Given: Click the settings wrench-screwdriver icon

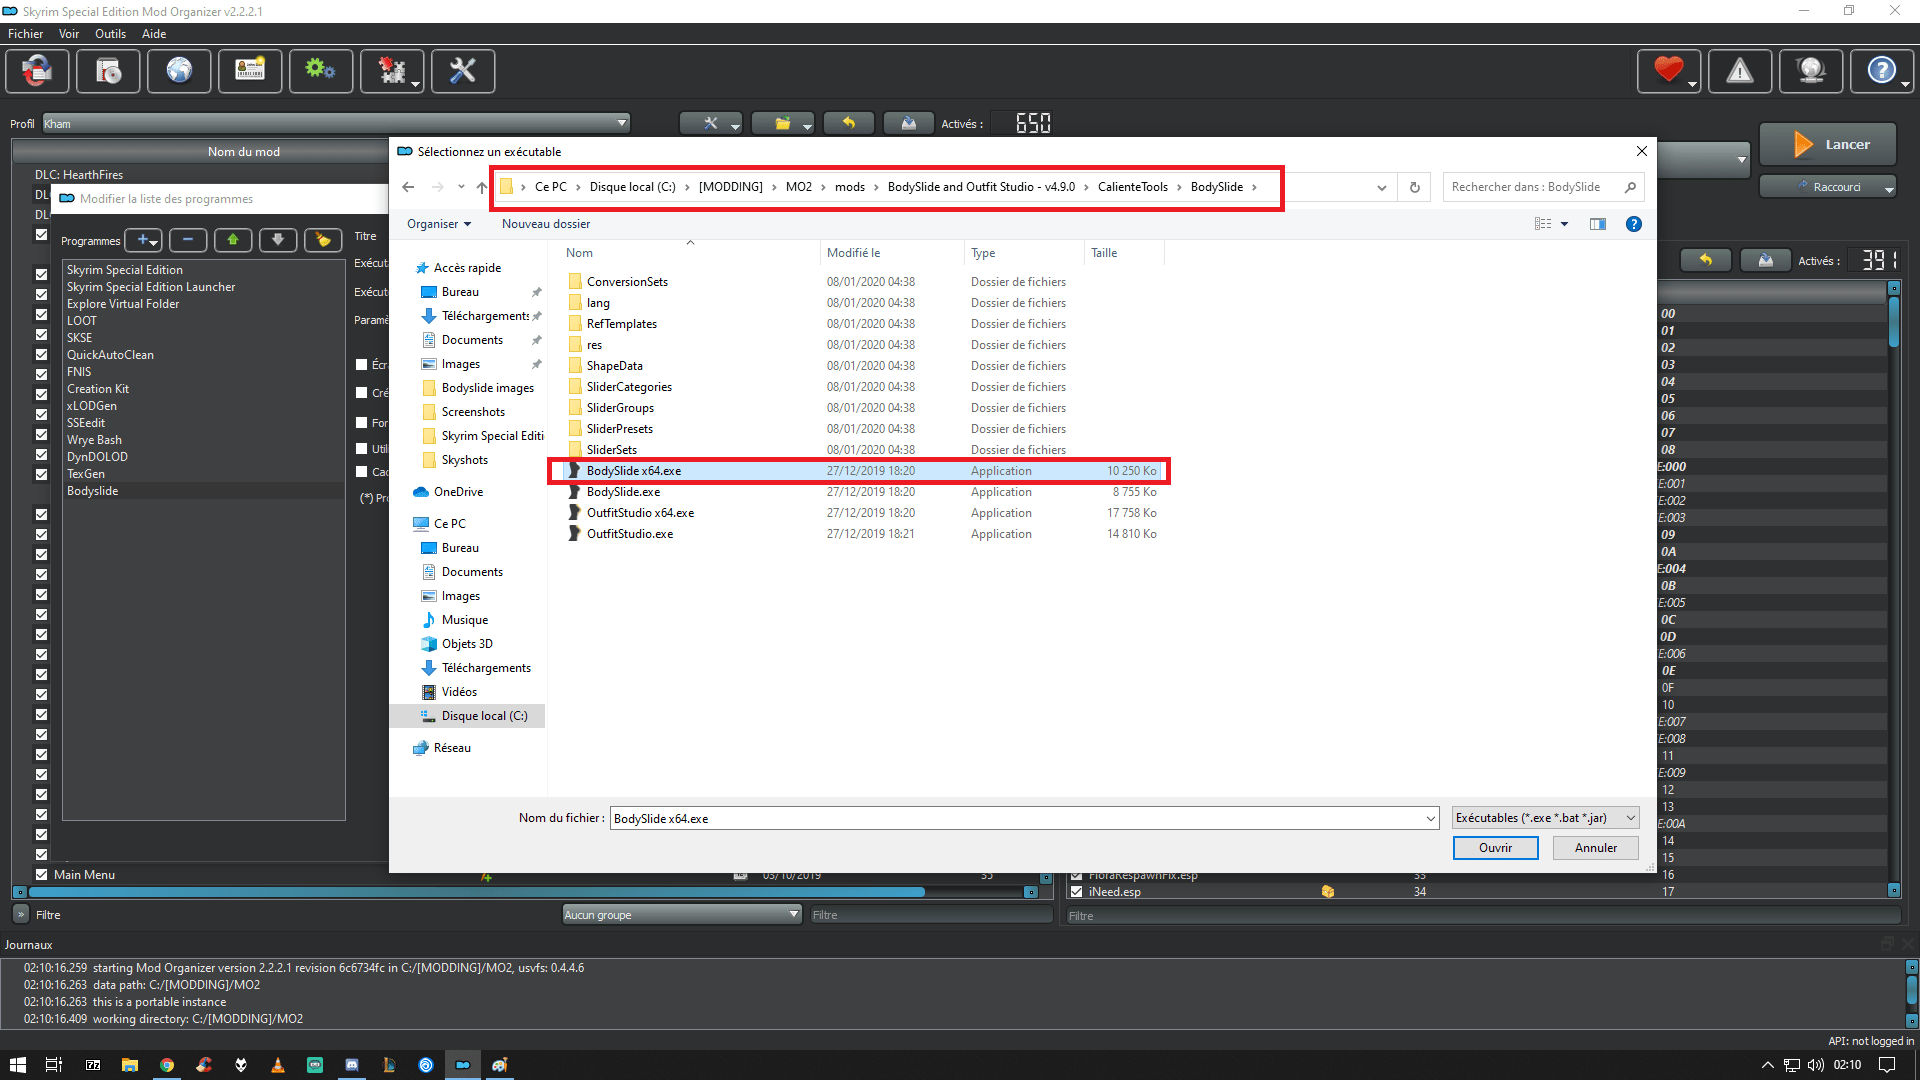Looking at the screenshot, I should coord(463,71).
